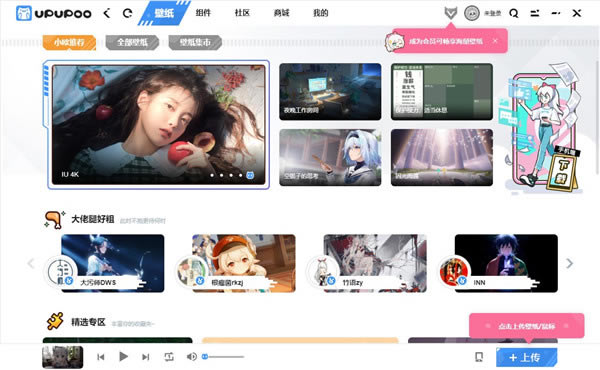Image resolution: width=600 pixels, height=370 pixels.
Task: Click the 精选专区 section heading
Action: coord(88,322)
